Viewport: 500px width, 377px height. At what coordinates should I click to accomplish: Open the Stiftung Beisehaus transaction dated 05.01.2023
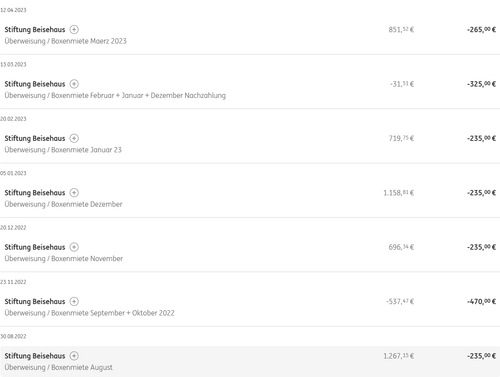pos(250,198)
